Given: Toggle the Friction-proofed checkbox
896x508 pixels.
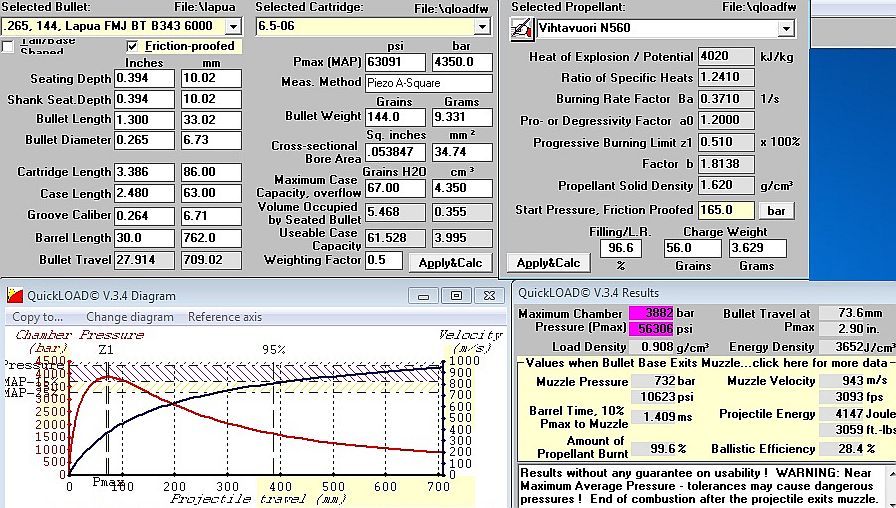Looking at the screenshot, I should pos(133,46).
